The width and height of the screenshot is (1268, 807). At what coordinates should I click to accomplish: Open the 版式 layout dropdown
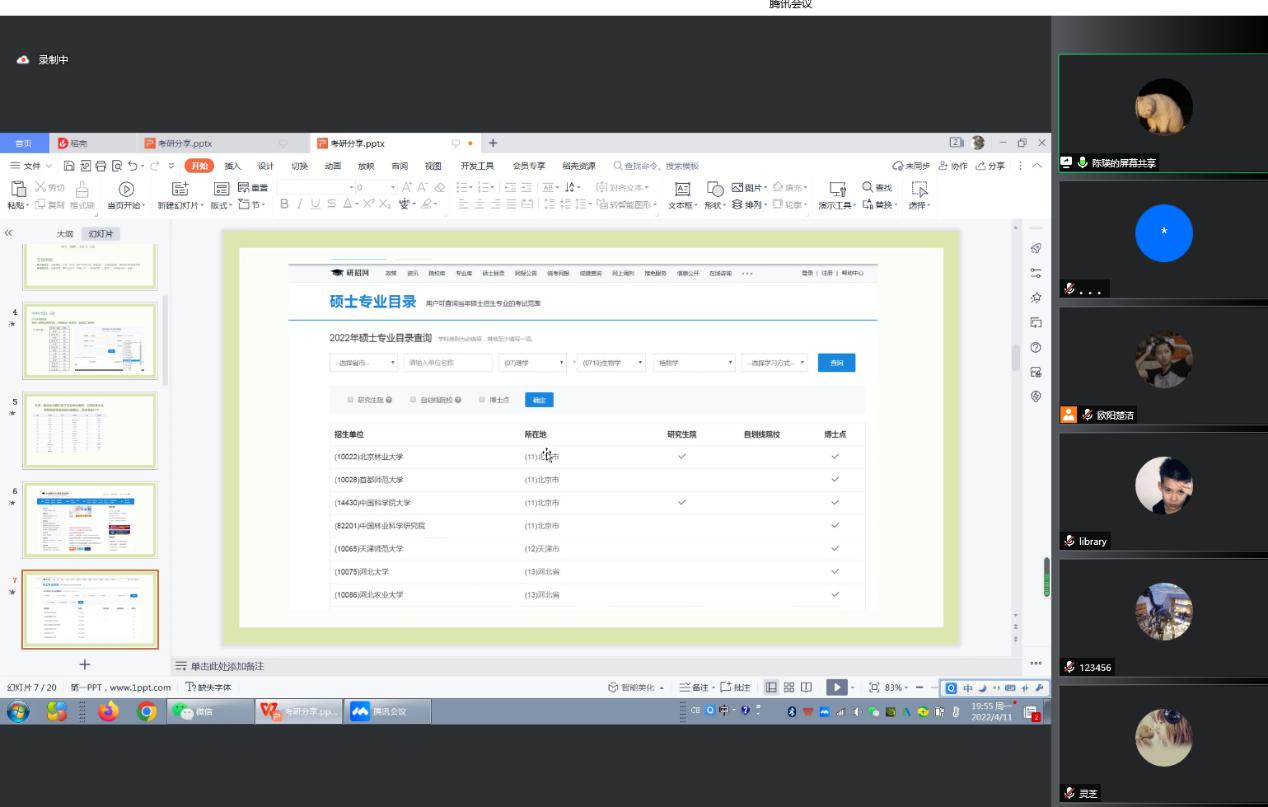click(220, 205)
